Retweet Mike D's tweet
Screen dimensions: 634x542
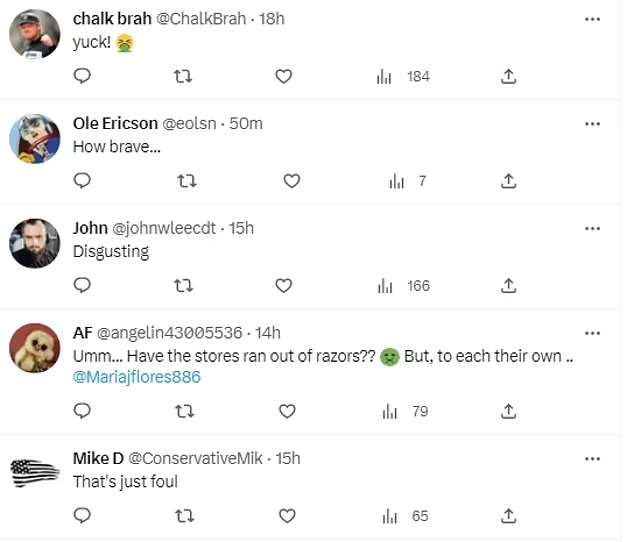click(x=186, y=516)
